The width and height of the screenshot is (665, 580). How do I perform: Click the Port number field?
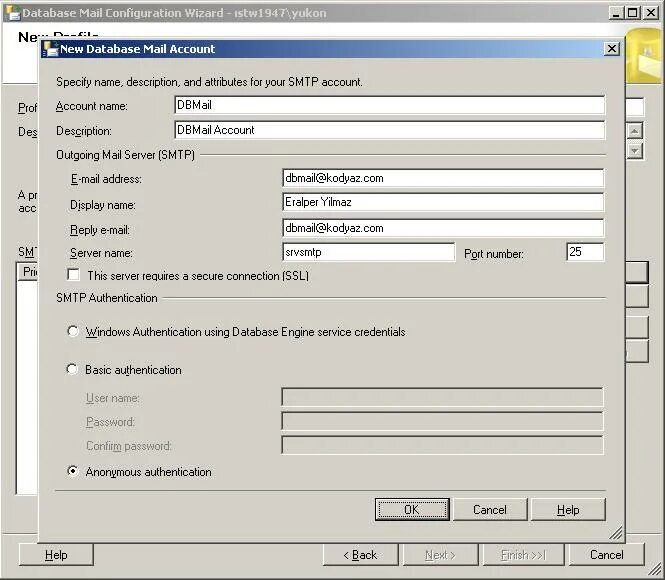tap(585, 252)
